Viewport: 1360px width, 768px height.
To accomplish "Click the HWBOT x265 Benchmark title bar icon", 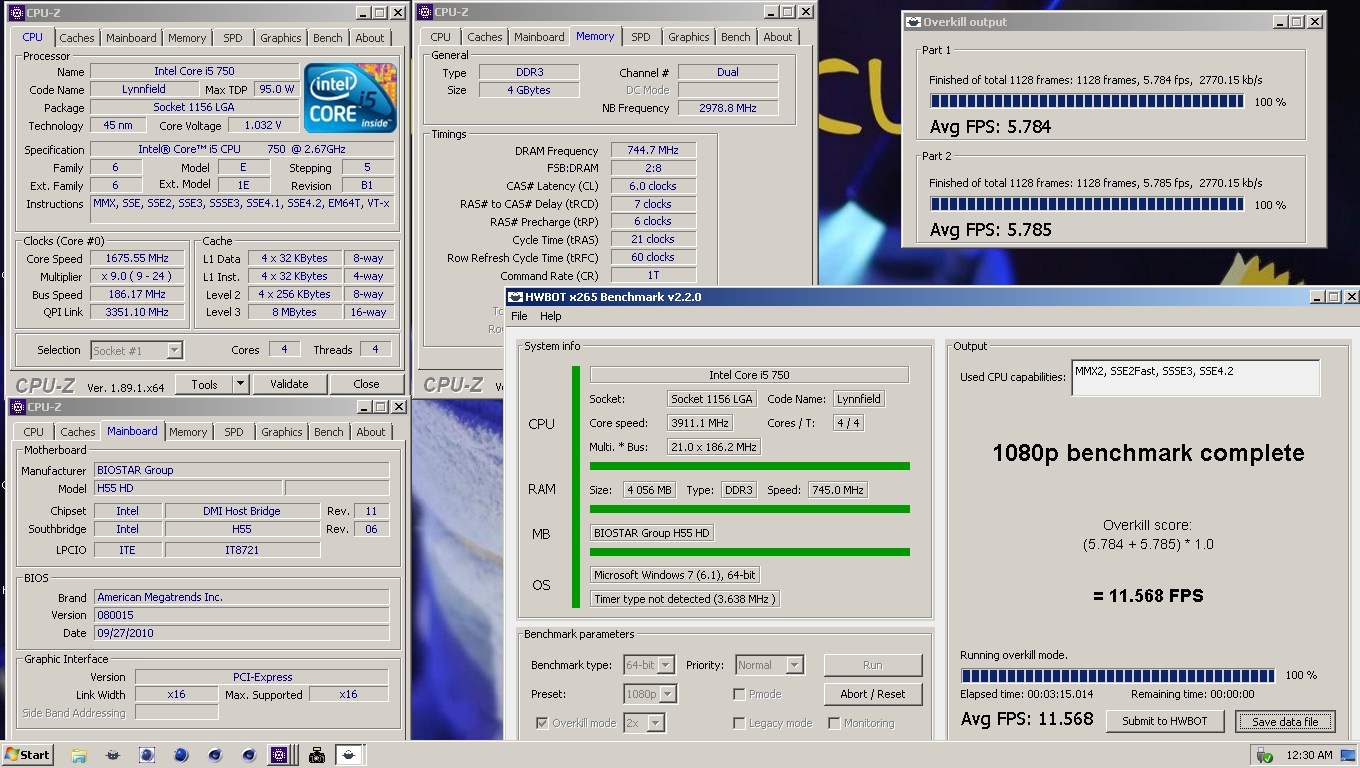I will point(516,297).
